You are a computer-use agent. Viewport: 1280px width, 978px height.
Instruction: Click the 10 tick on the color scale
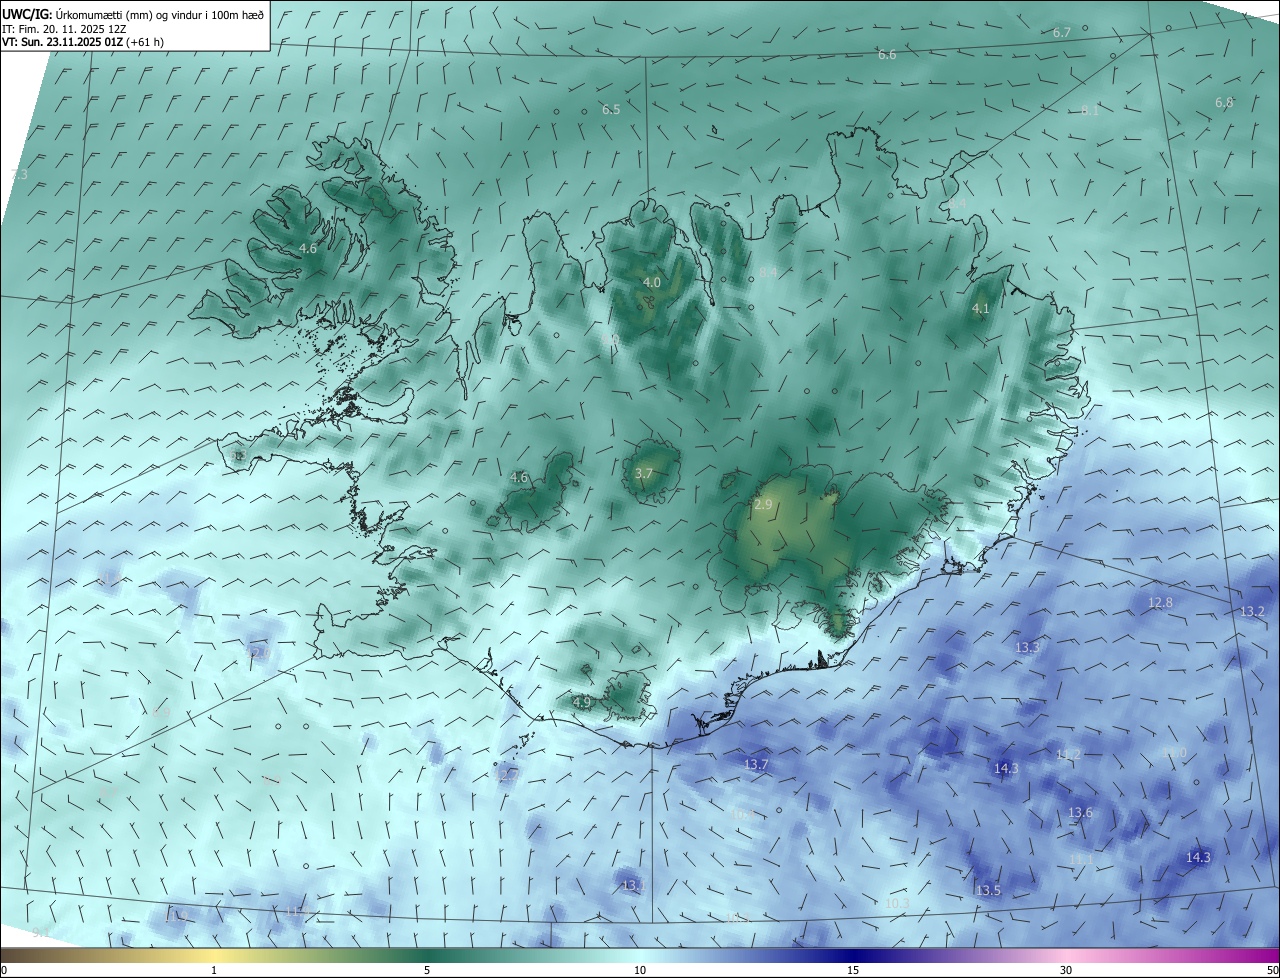coord(640,971)
